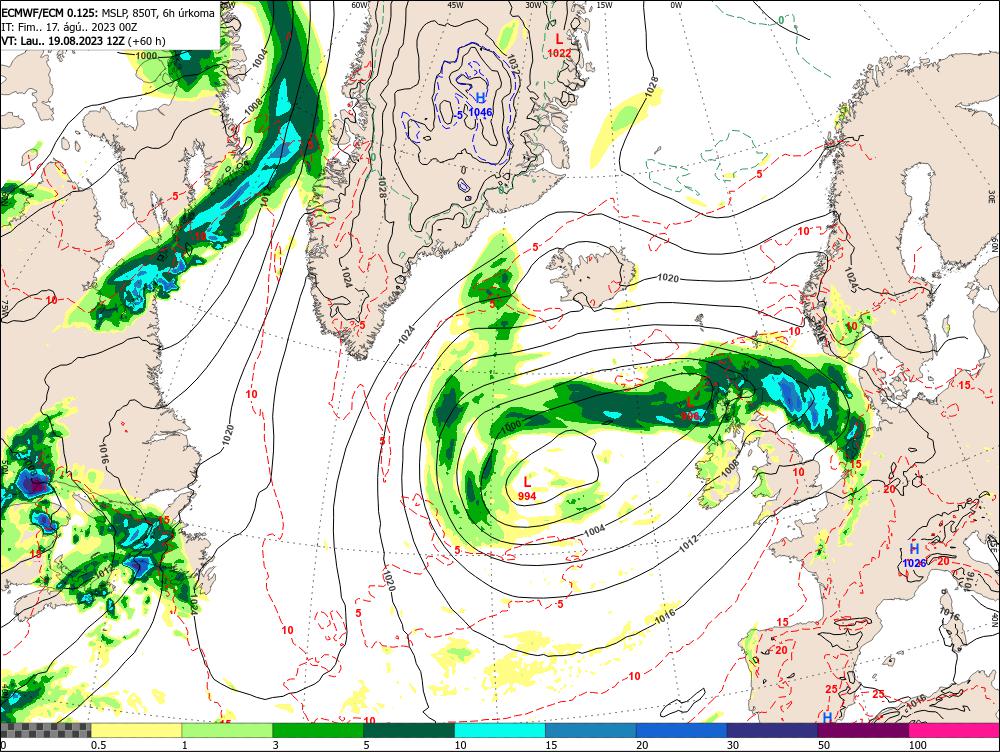Select the cyan 10–15 legend swatch
Viewport: 1000px width, 752px height.
coord(499,730)
